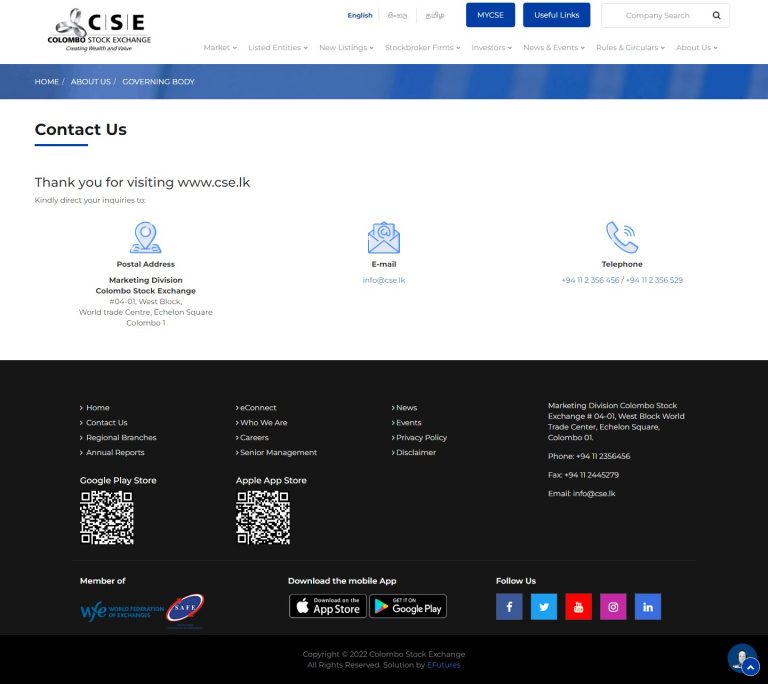Click the Colombo Stock Exchange logo
768x684 pixels.
[x=99, y=29]
